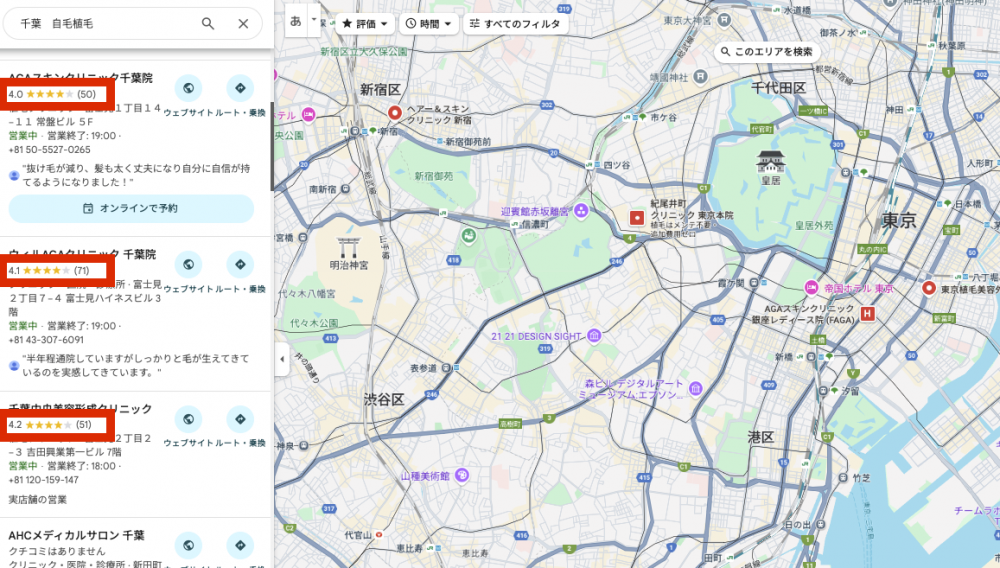Click 代々木公園 park label
Image resolution: width=1000 pixels, height=568 pixels.
point(314,323)
